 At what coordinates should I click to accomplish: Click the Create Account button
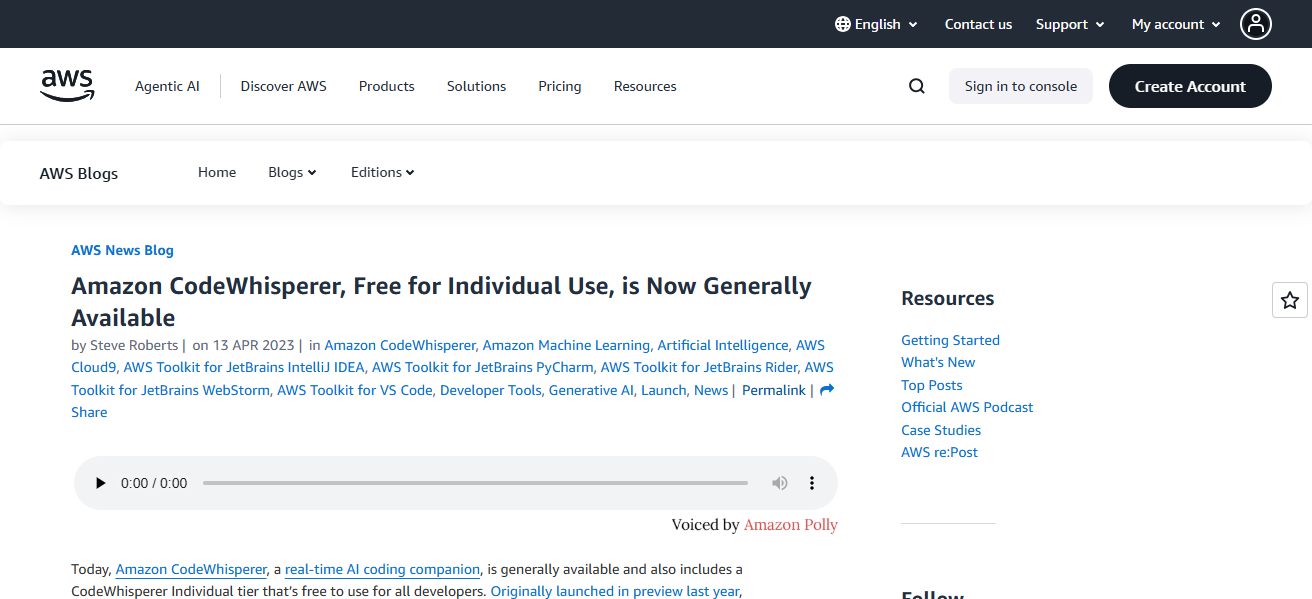1190,86
